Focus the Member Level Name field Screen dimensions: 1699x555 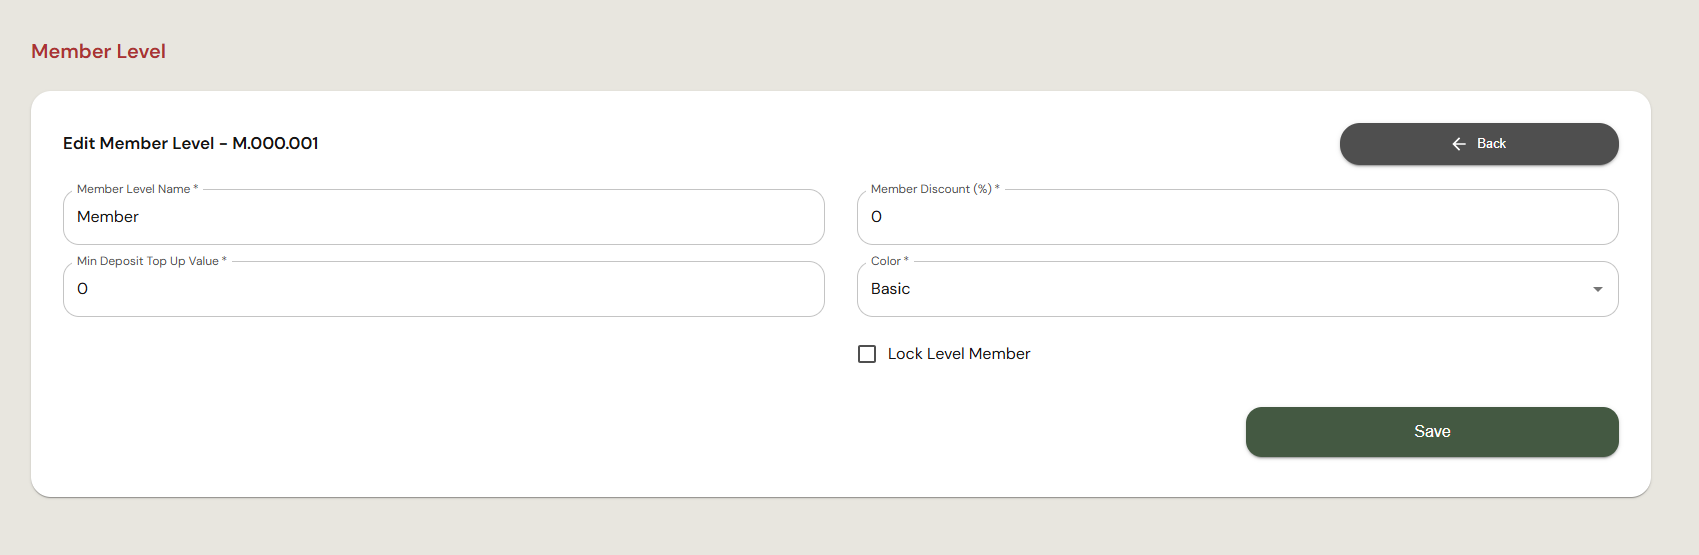pos(444,217)
